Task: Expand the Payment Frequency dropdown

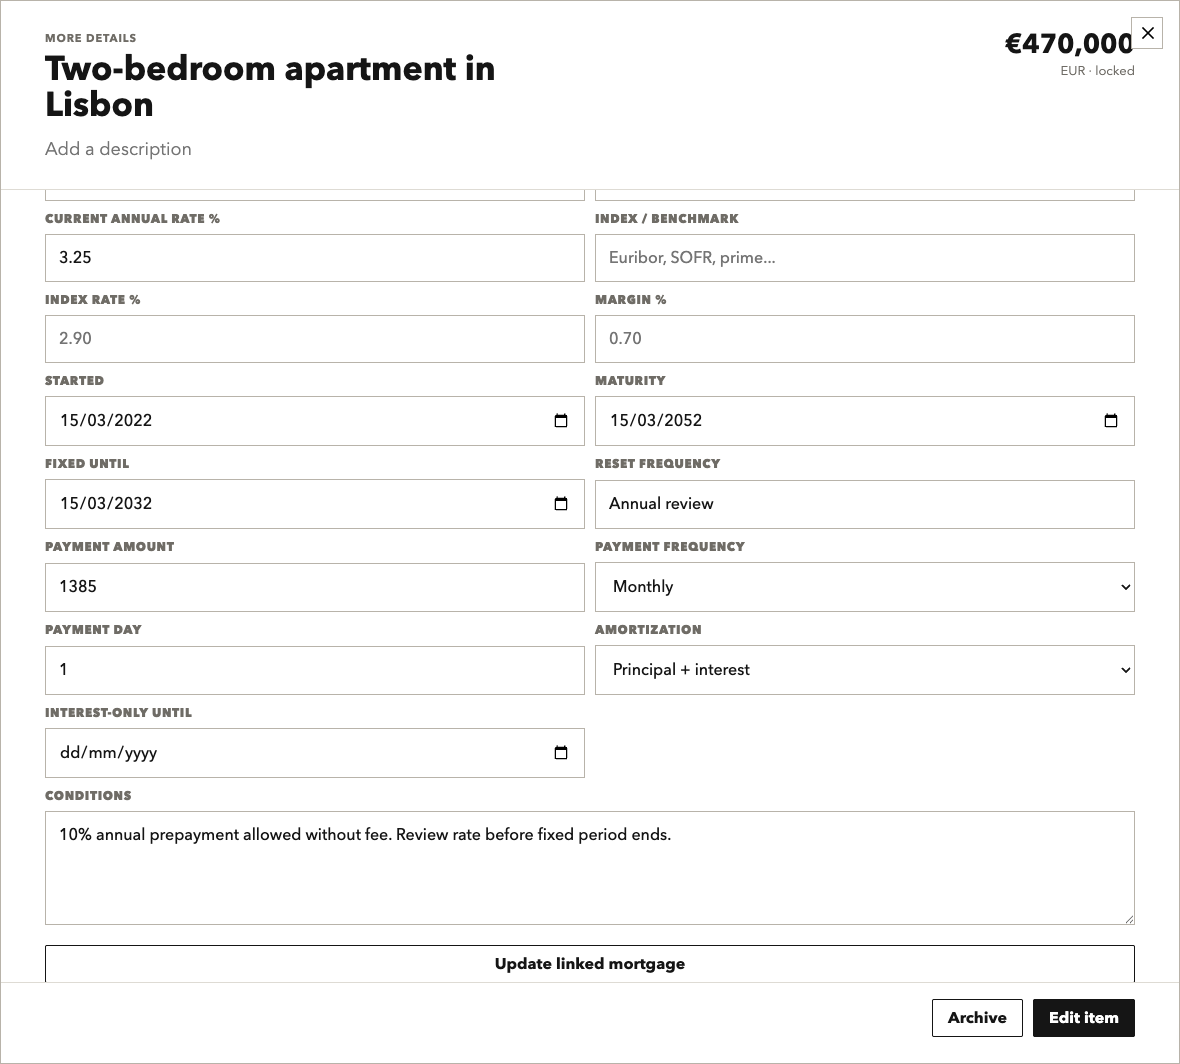Action: click(865, 587)
